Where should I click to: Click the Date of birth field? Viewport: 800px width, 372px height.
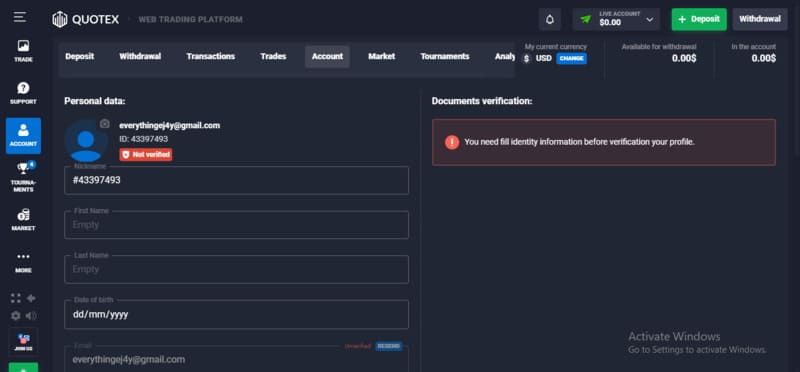(x=236, y=314)
